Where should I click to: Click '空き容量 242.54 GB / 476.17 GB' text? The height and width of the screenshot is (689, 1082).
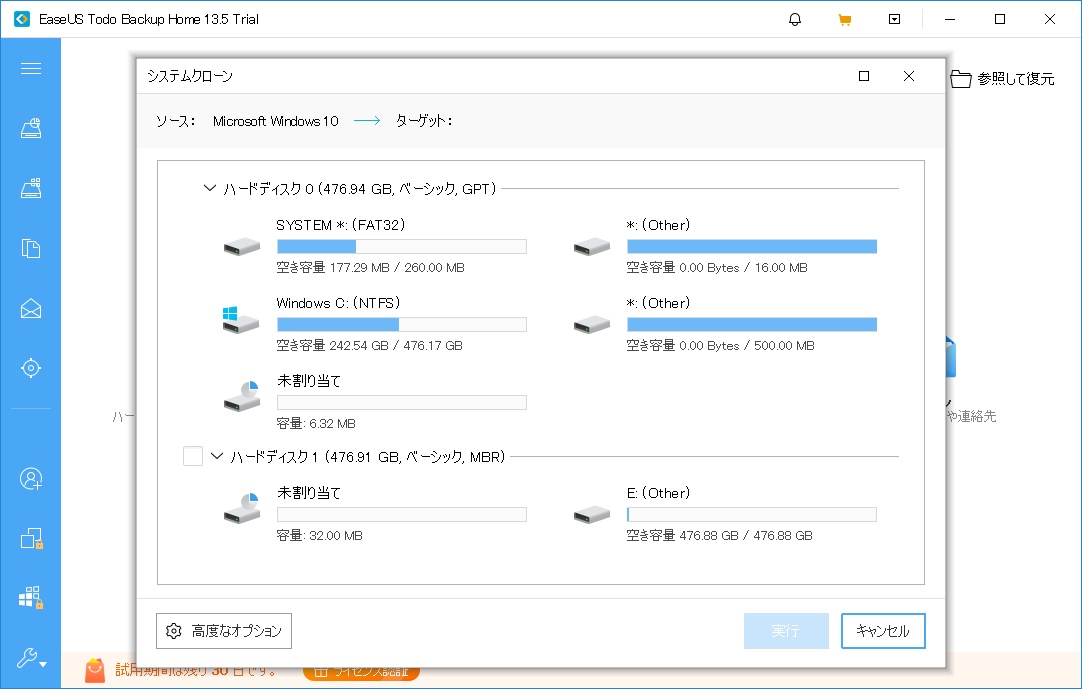click(x=369, y=346)
